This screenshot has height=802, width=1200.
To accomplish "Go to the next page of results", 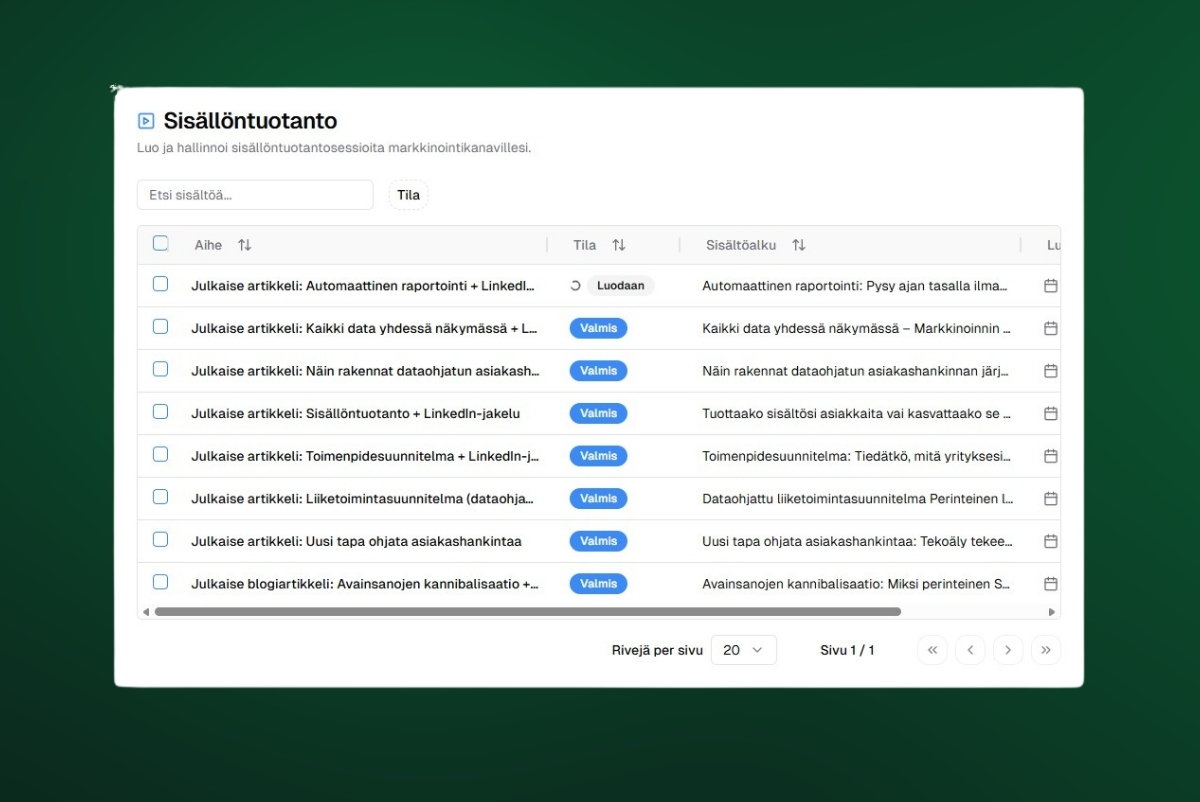I will [1008, 649].
